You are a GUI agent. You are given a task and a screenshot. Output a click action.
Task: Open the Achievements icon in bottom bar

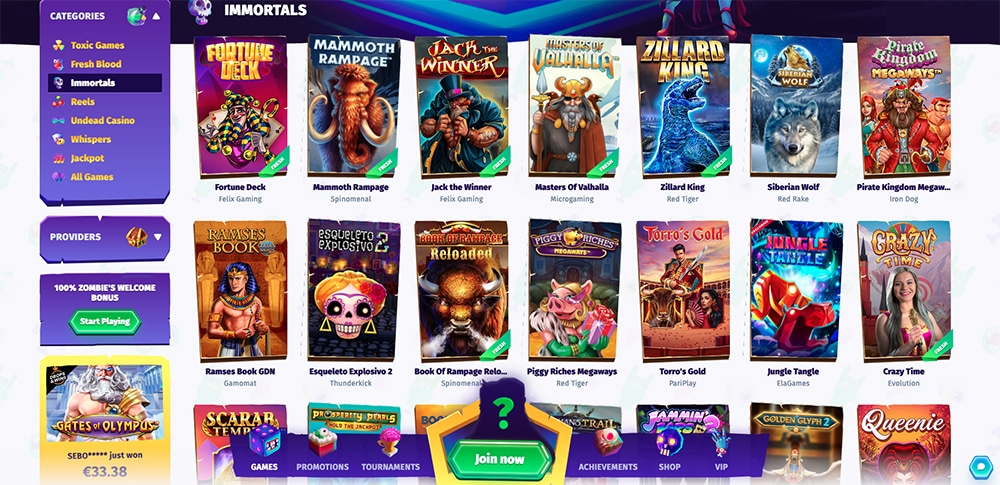[x=608, y=442]
